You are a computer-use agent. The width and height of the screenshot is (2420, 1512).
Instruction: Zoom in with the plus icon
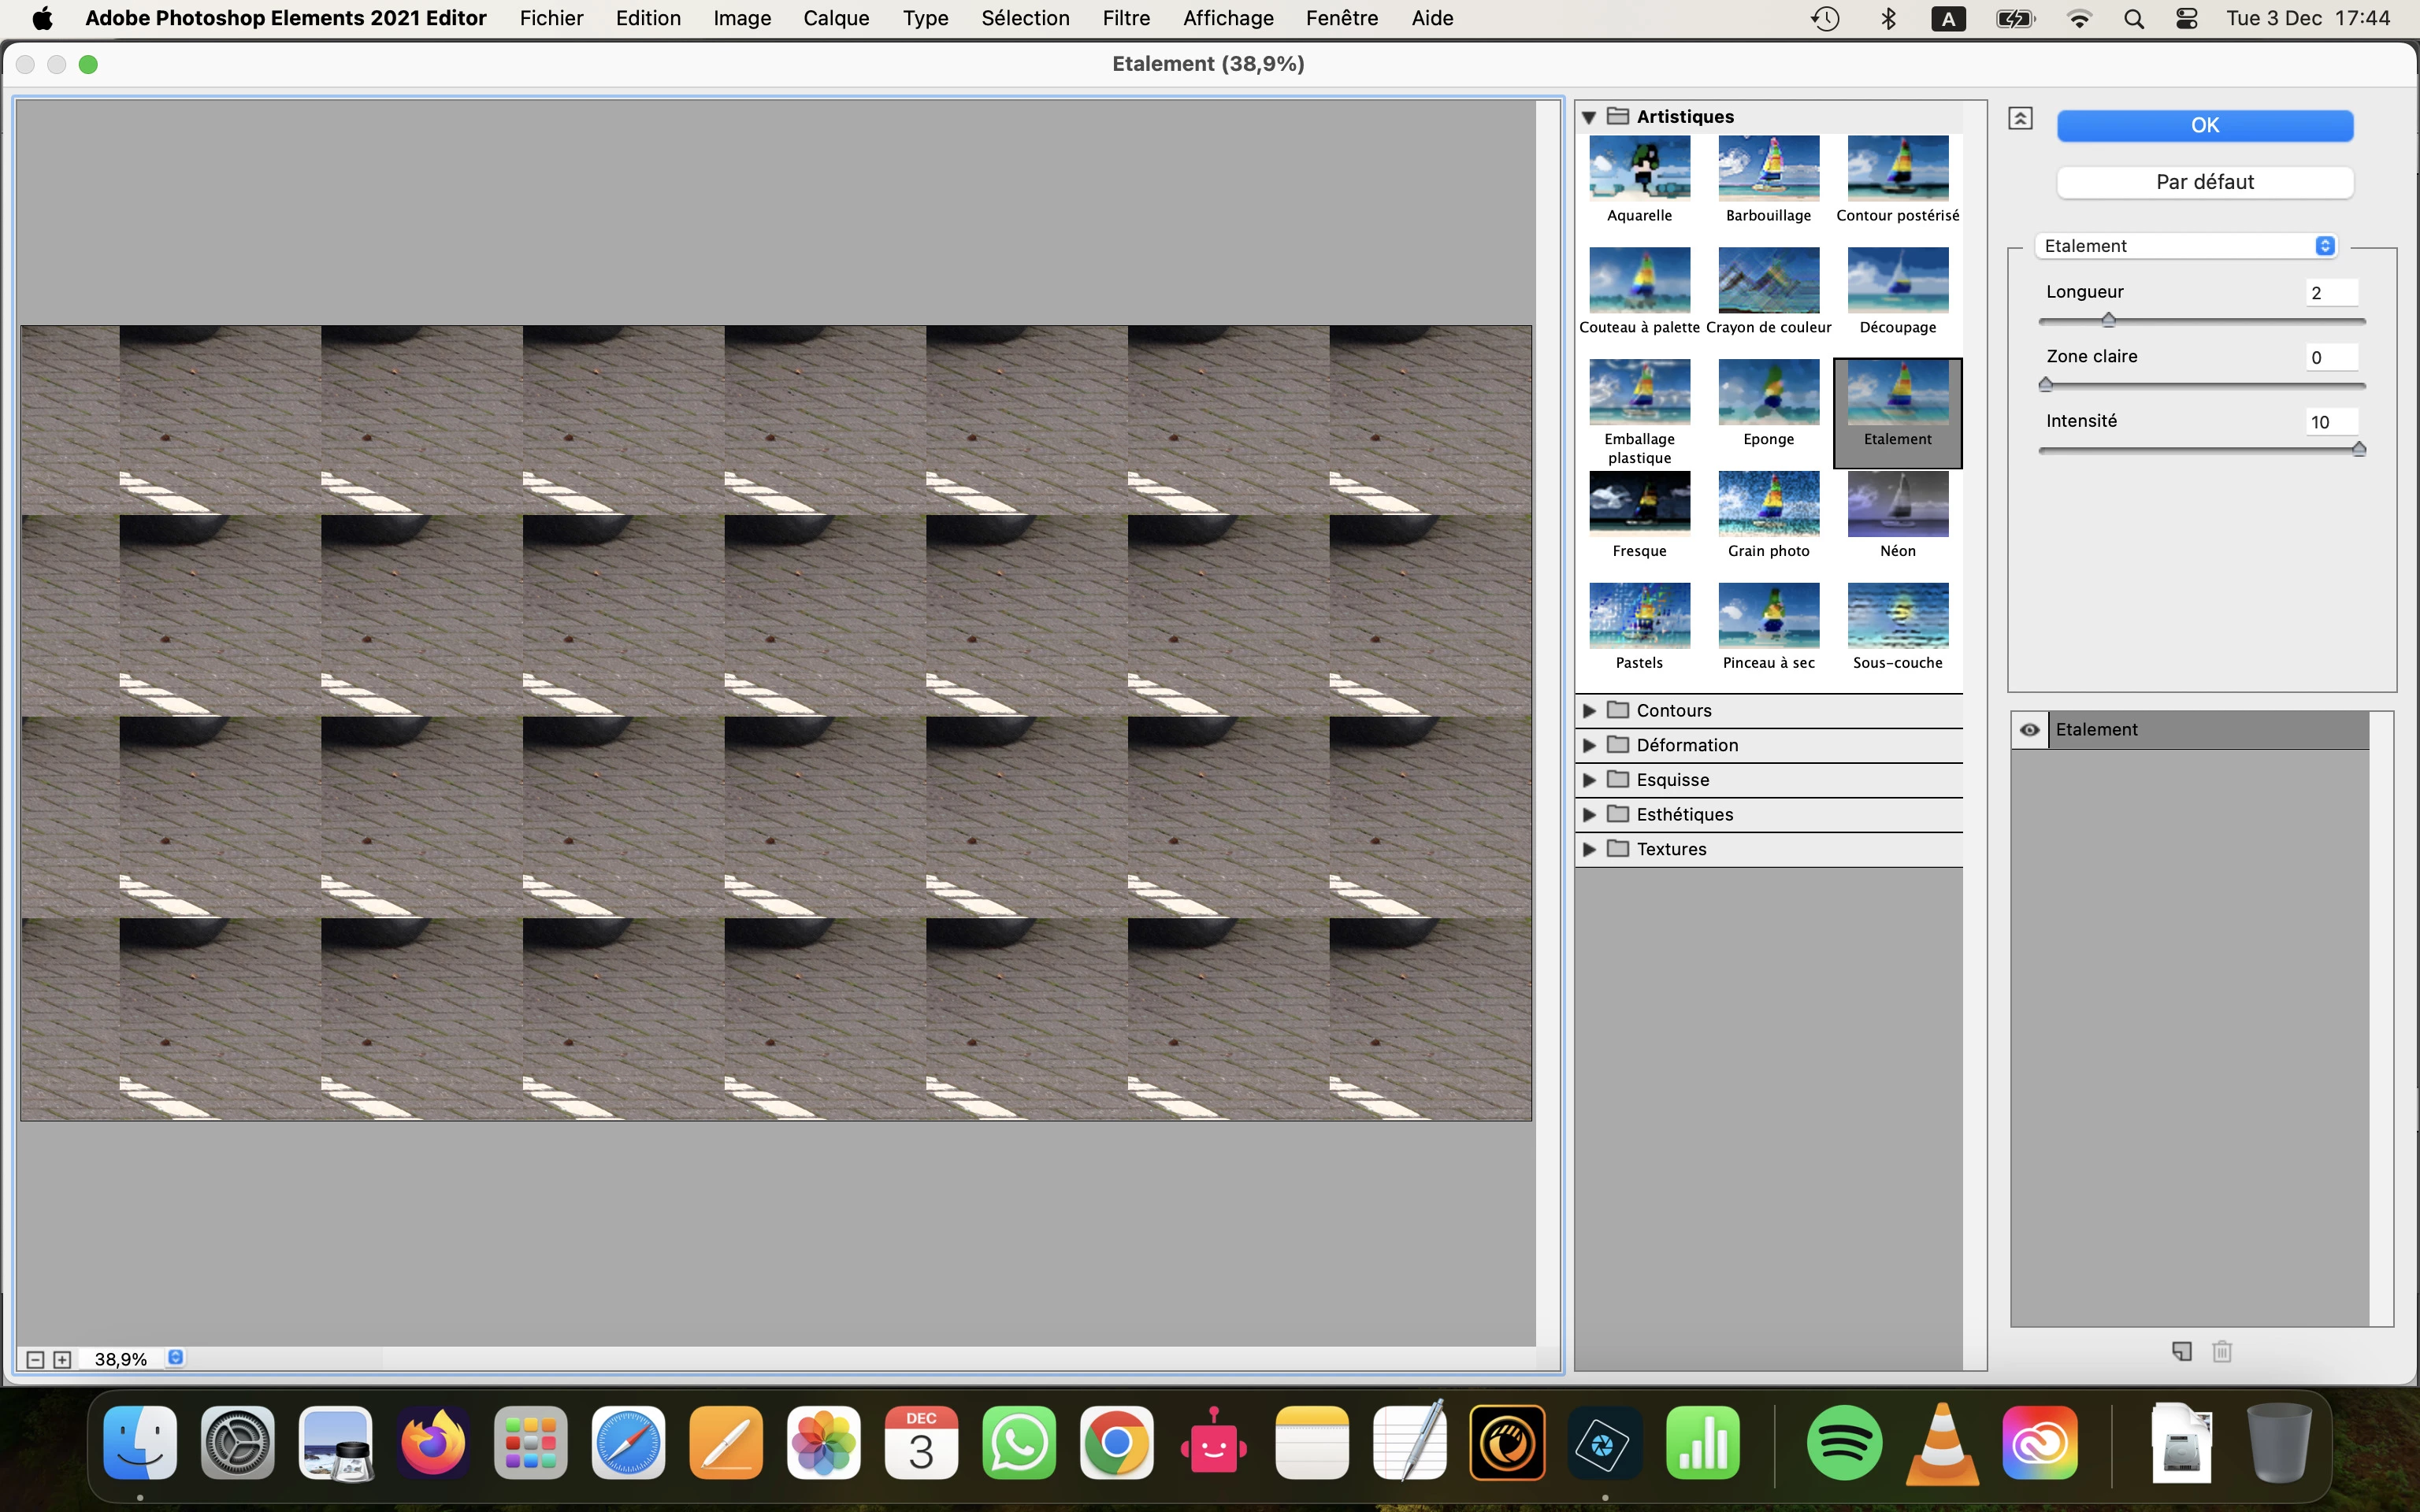click(x=62, y=1359)
